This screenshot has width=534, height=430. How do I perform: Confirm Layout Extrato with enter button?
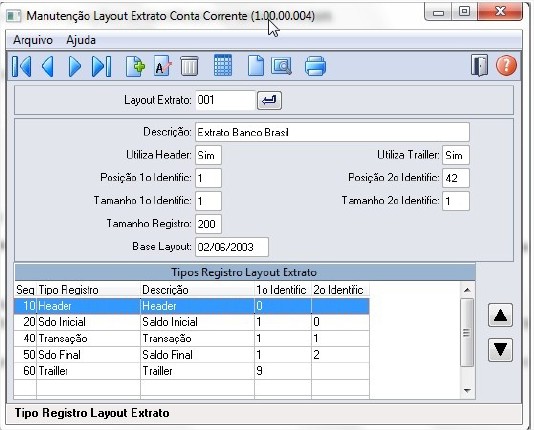click(x=269, y=100)
